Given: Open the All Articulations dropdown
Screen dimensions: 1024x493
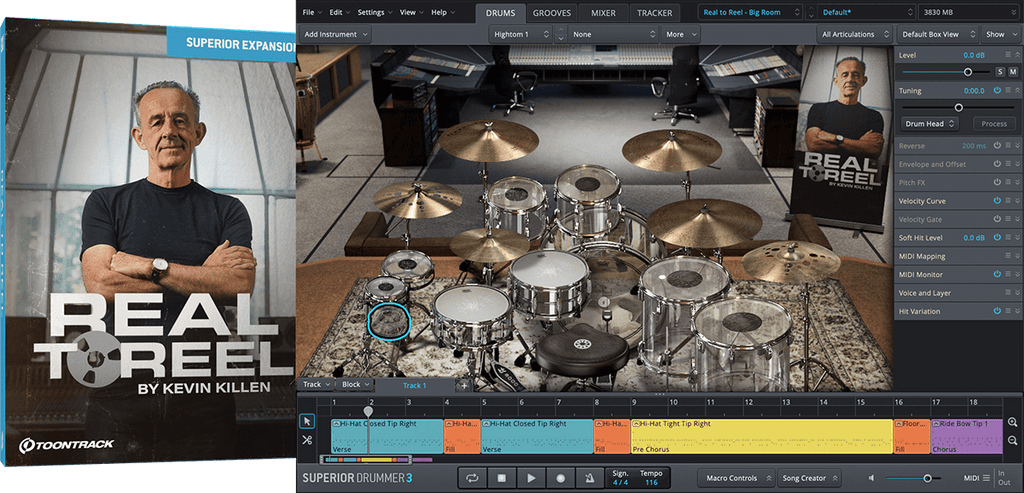Looking at the screenshot, I should pos(855,35).
